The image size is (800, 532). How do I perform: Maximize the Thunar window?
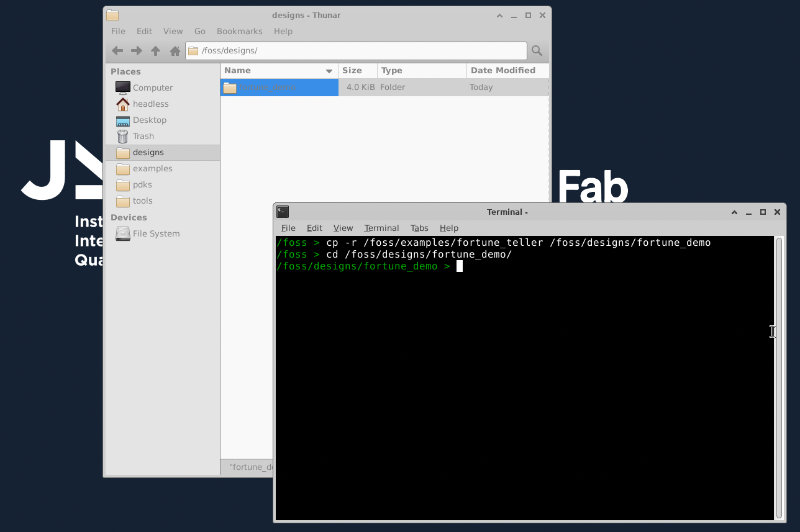tap(528, 16)
